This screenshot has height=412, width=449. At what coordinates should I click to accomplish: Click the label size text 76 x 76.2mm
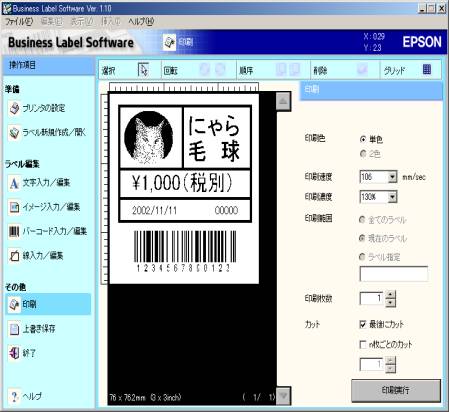tap(145, 397)
